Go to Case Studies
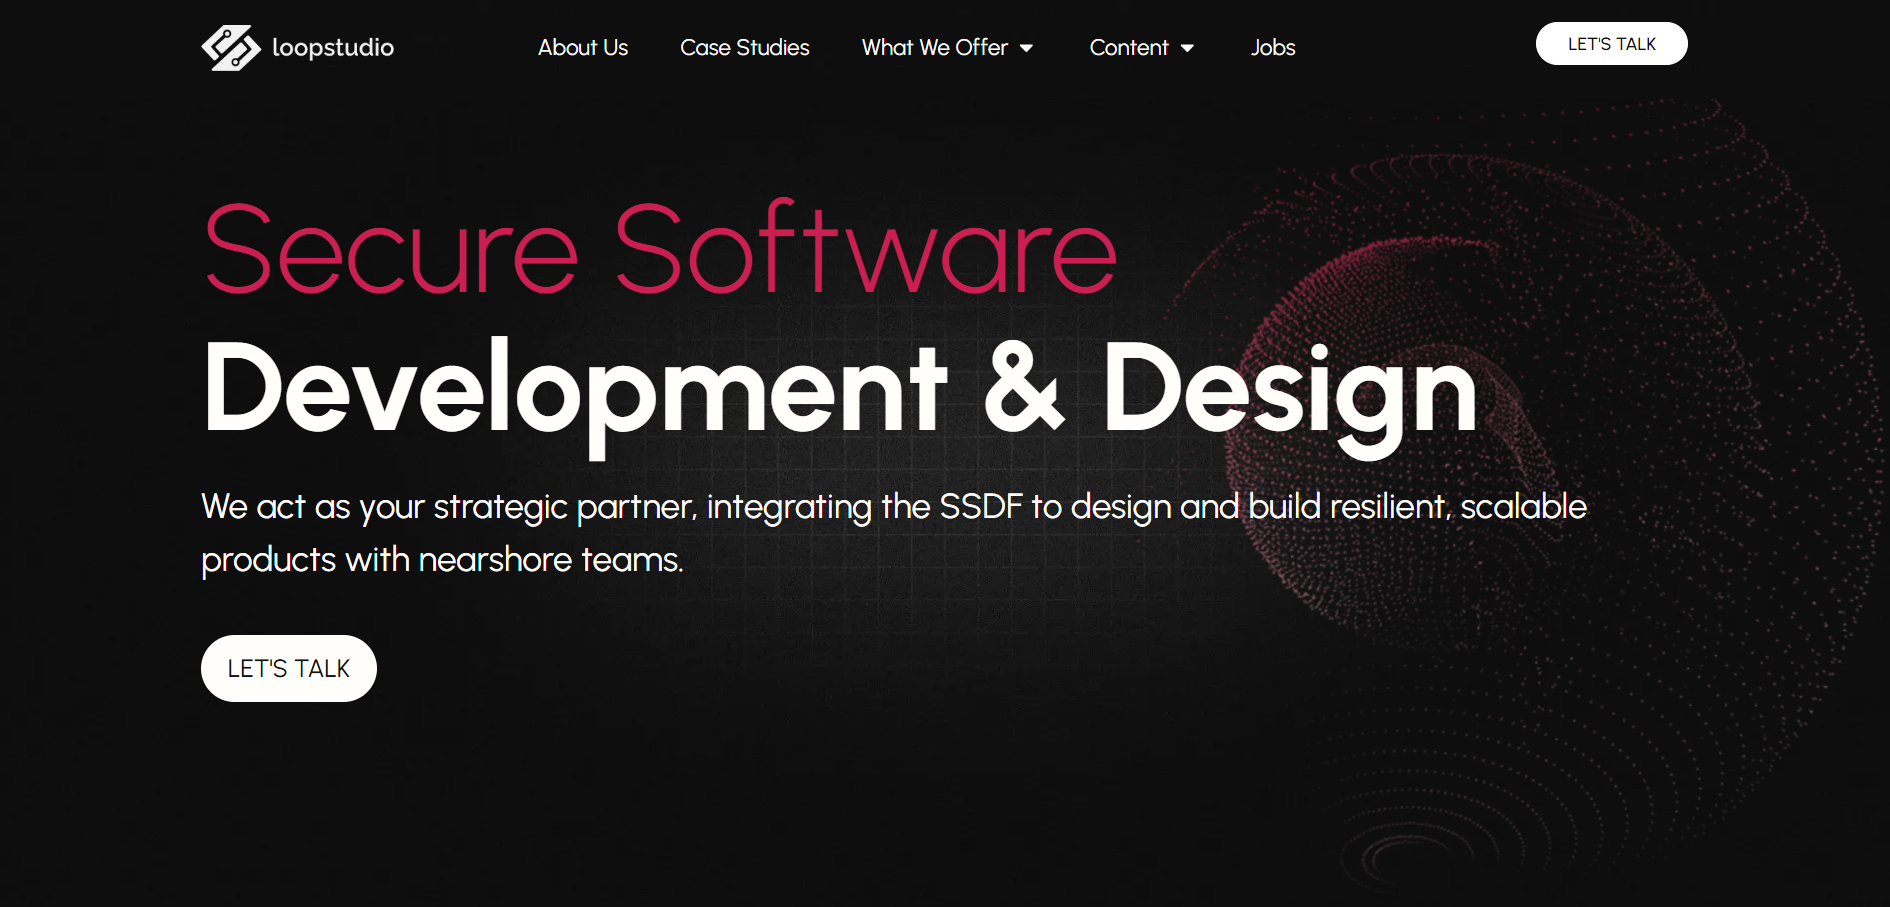The width and height of the screenshot is (1890, 907). (x=745, y=48)
